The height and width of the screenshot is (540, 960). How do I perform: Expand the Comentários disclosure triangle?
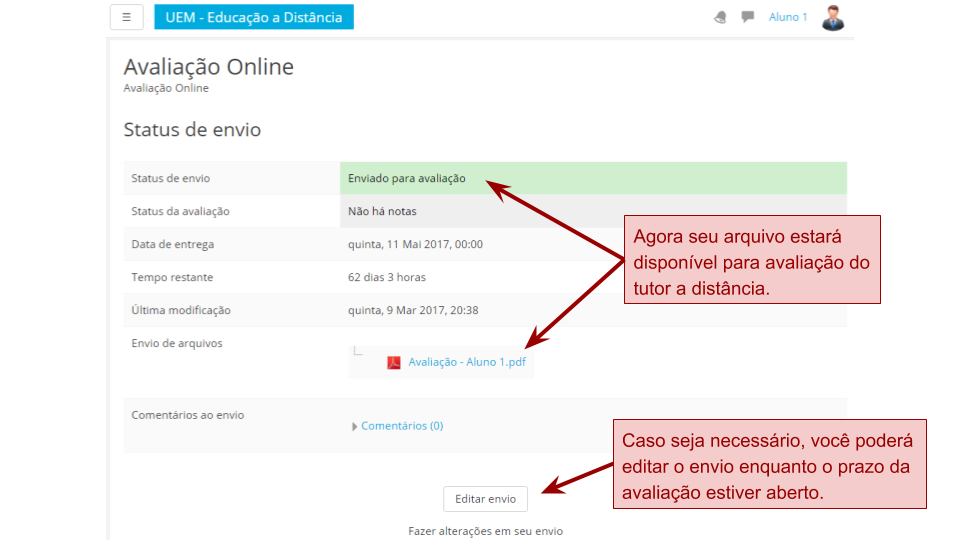(354, 426)
